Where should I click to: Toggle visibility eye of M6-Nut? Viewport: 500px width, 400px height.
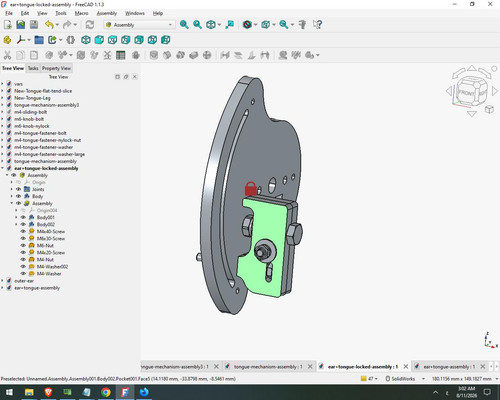[x=23, y=245]
